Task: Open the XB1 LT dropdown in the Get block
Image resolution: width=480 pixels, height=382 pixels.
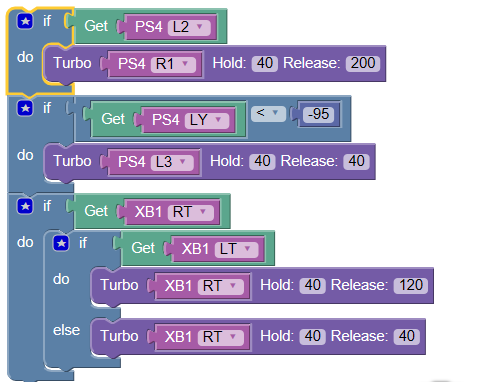Action: (x=236, y=249)
